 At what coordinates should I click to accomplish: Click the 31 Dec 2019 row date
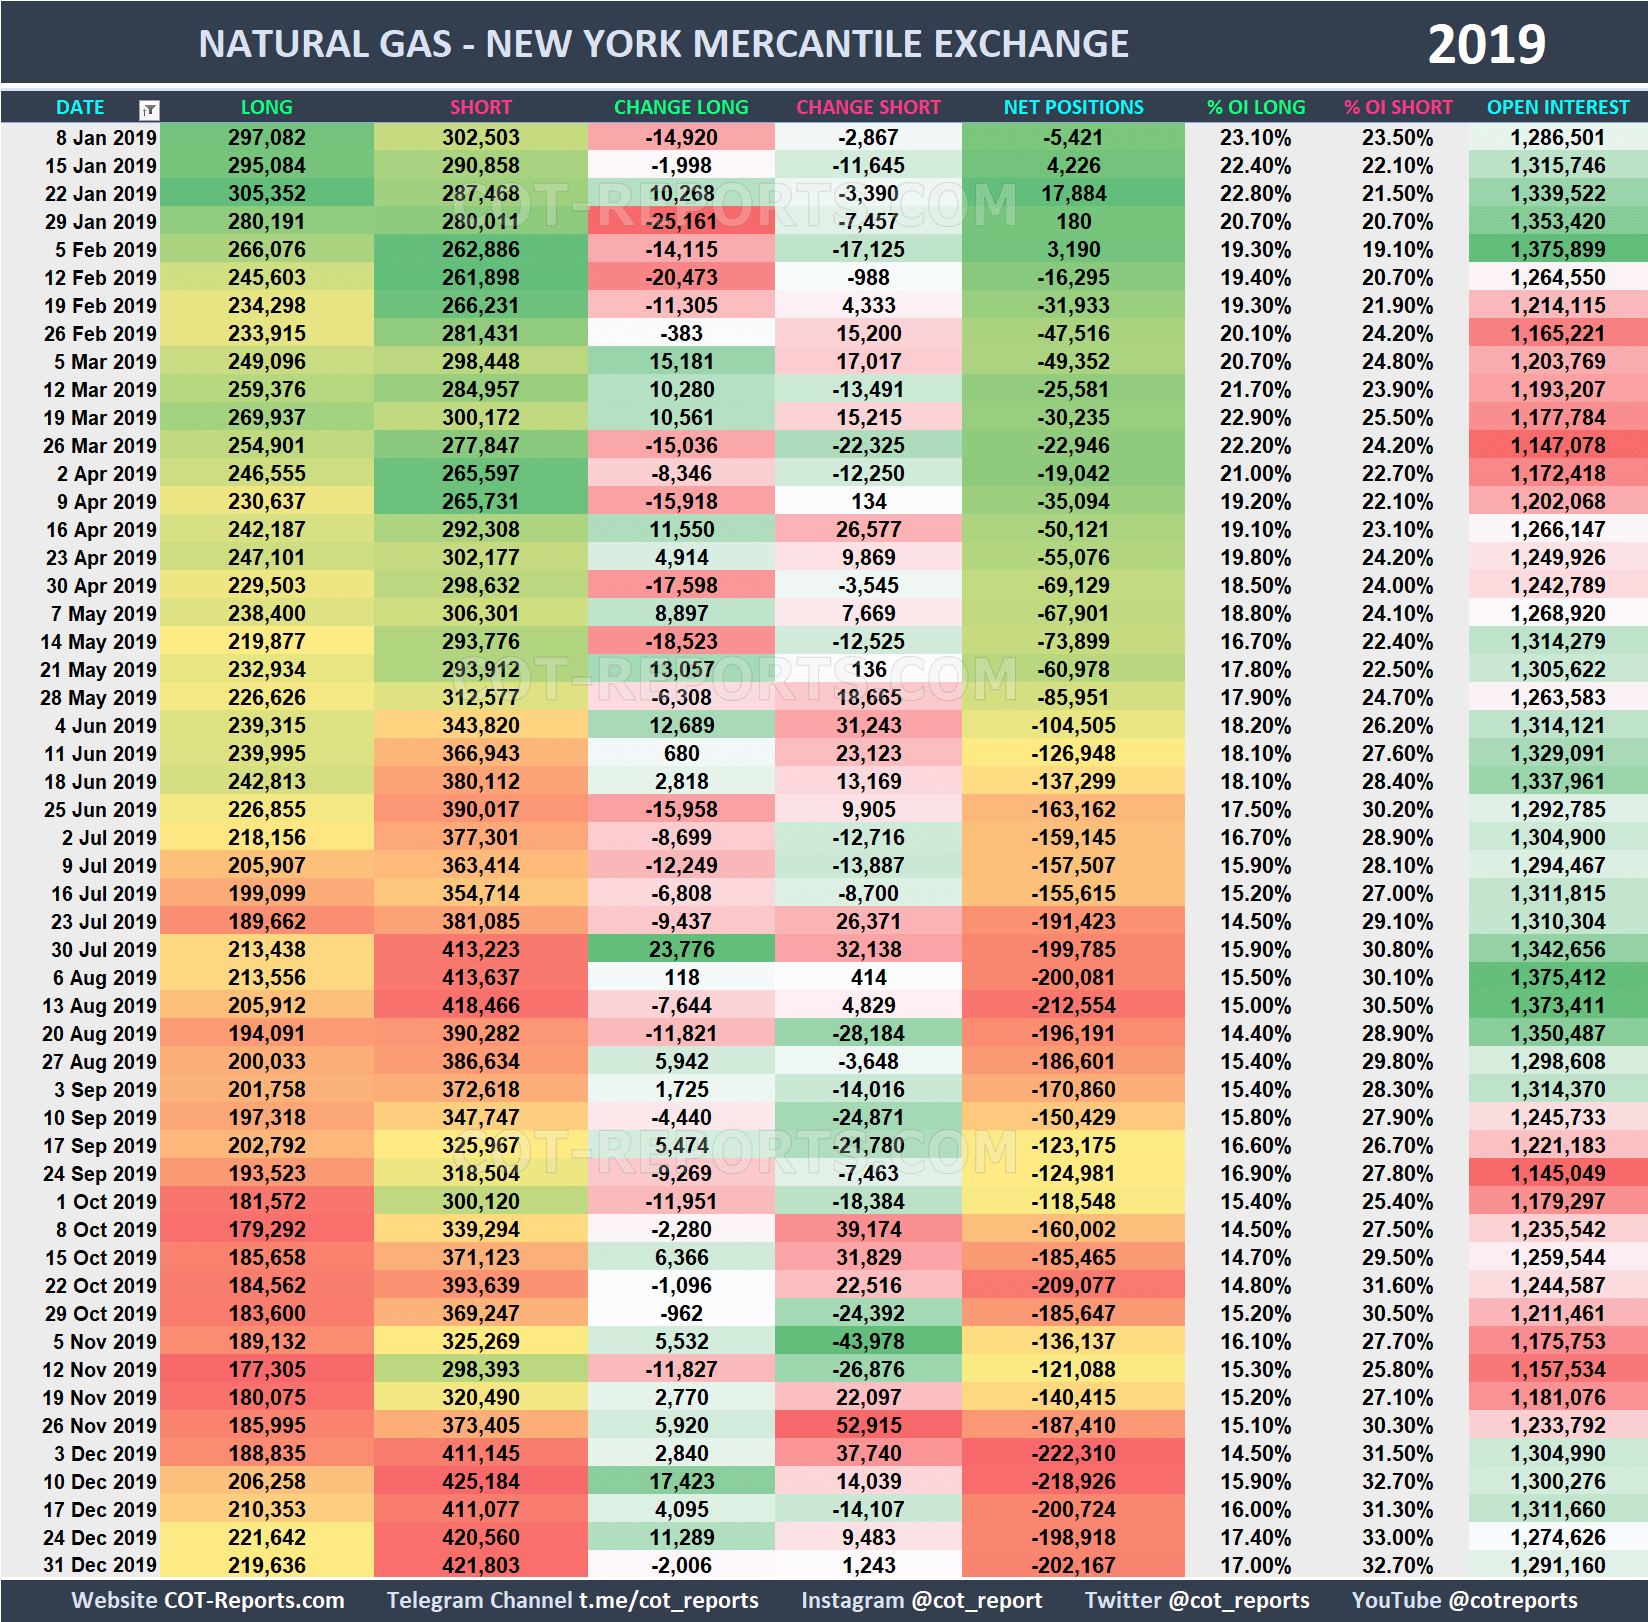100,1565
